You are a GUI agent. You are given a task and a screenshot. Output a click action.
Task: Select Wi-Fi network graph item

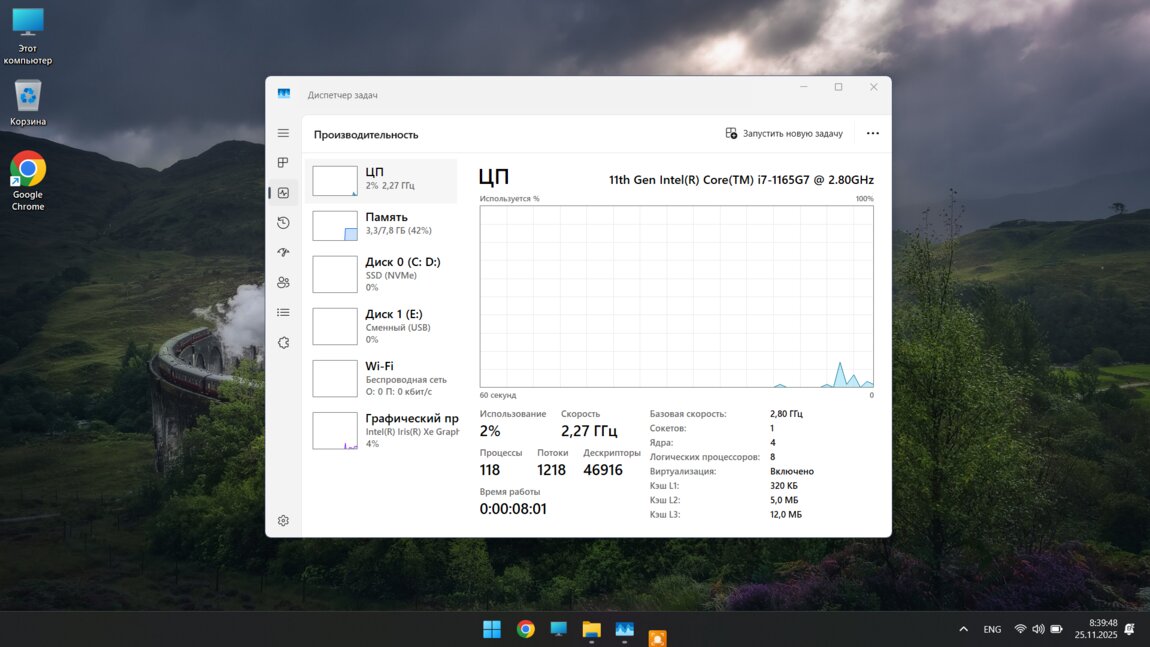[381, 378]
